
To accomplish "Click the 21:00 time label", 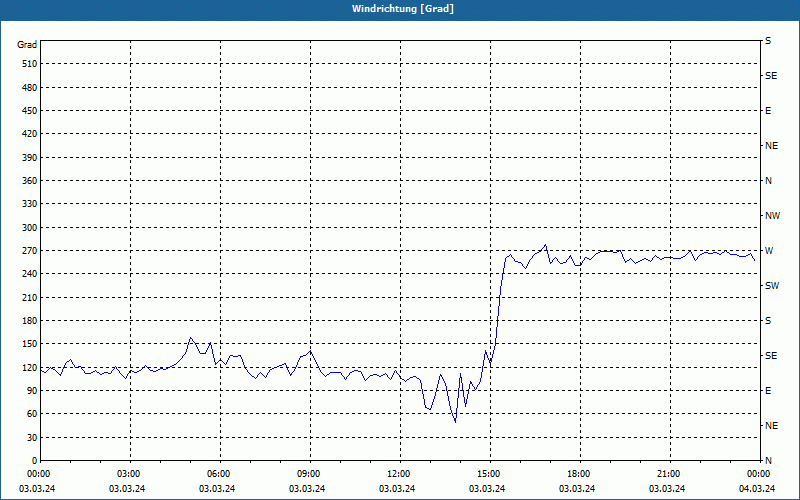I will 668,474.
